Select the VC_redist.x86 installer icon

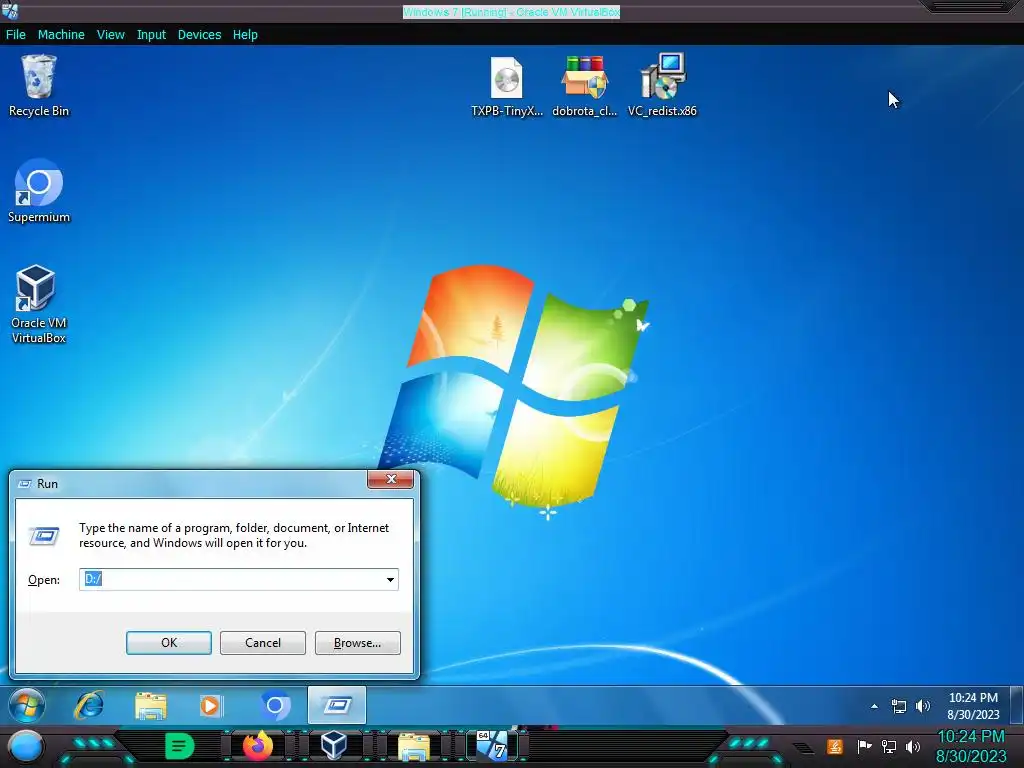[x=662, y=86]
